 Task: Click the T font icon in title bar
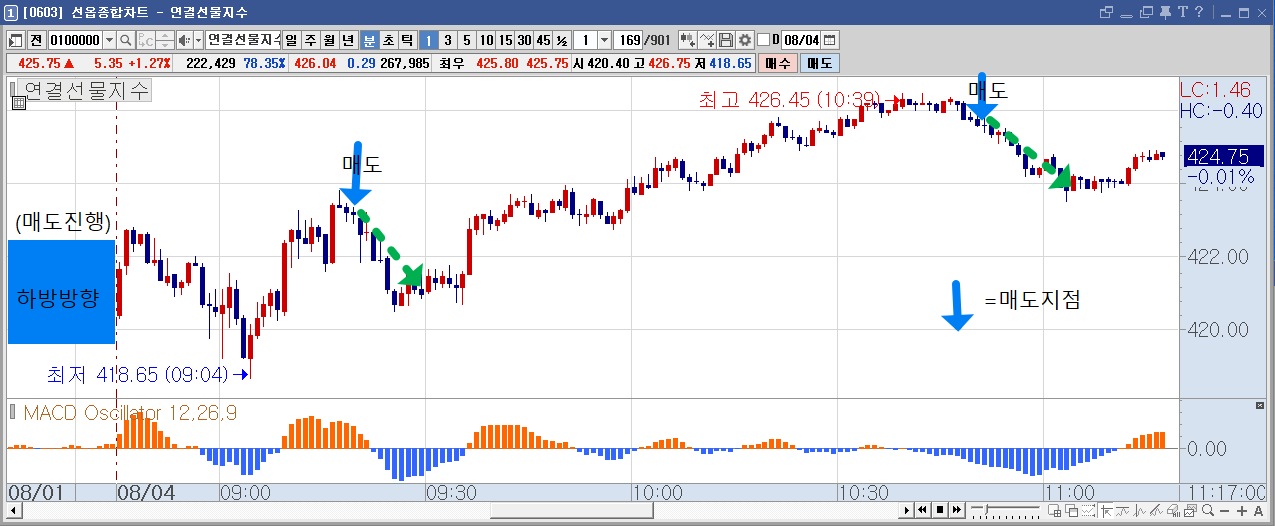click(1183, 12)
